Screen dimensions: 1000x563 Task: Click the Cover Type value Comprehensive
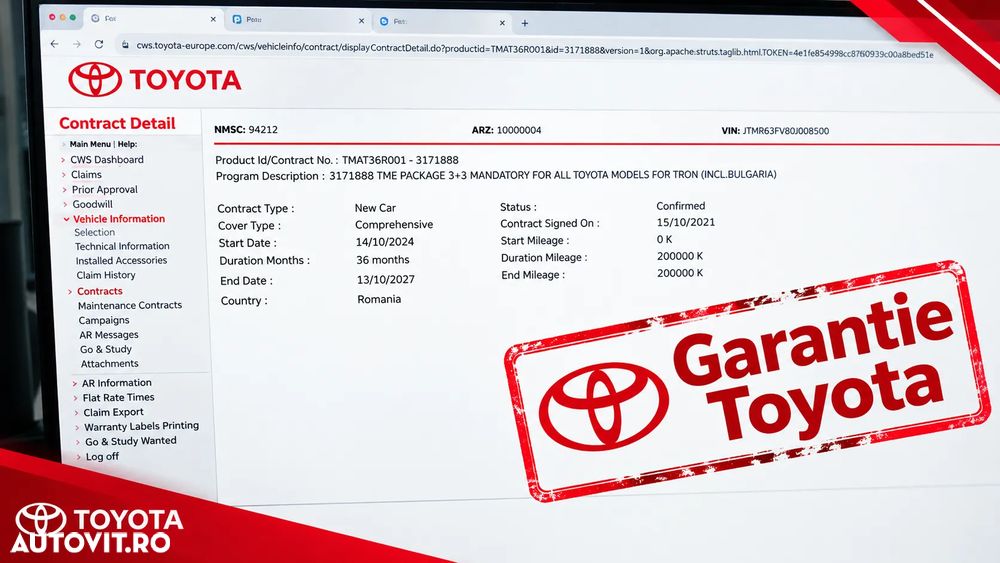click(393, 224)
